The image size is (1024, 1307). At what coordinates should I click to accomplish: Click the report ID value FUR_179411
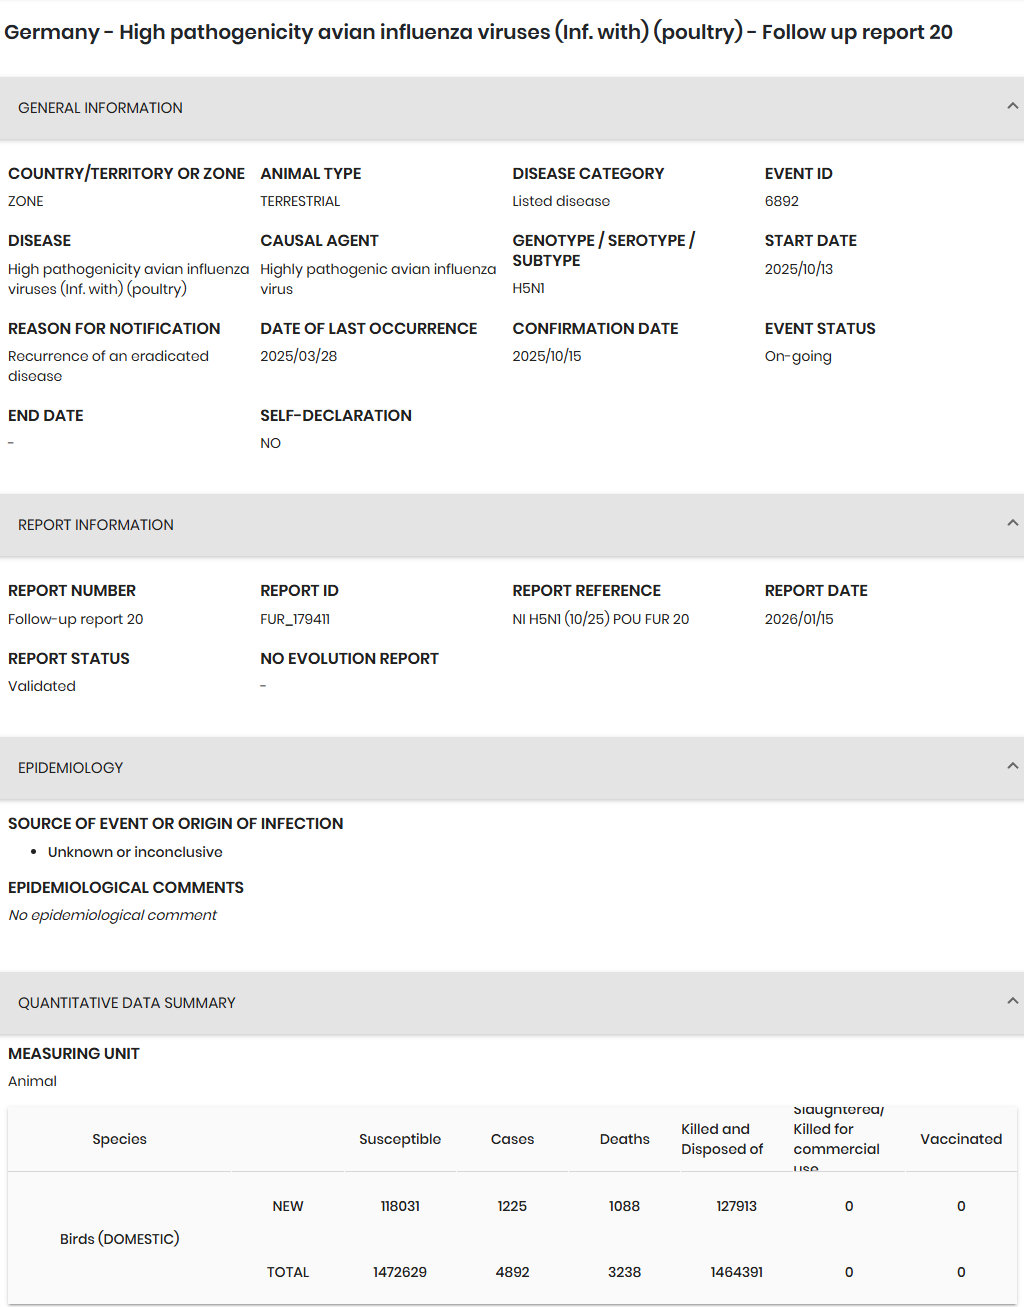295,619
